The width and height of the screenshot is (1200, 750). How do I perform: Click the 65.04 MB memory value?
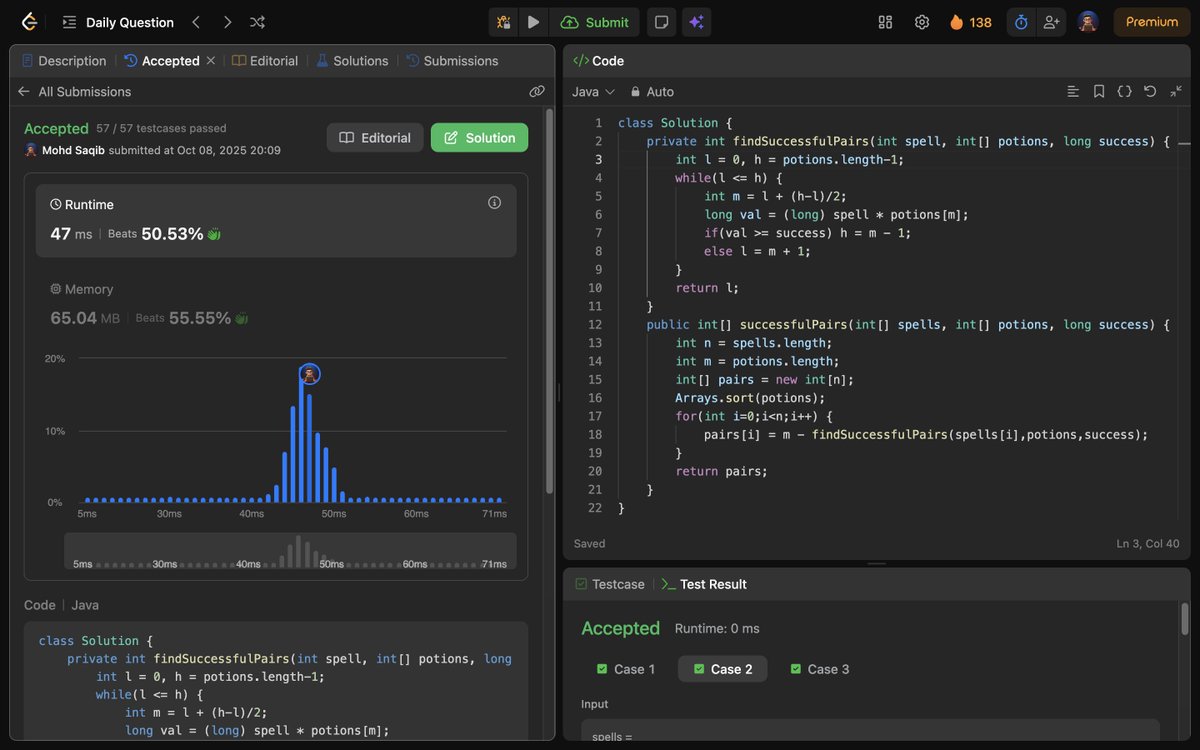85,318
